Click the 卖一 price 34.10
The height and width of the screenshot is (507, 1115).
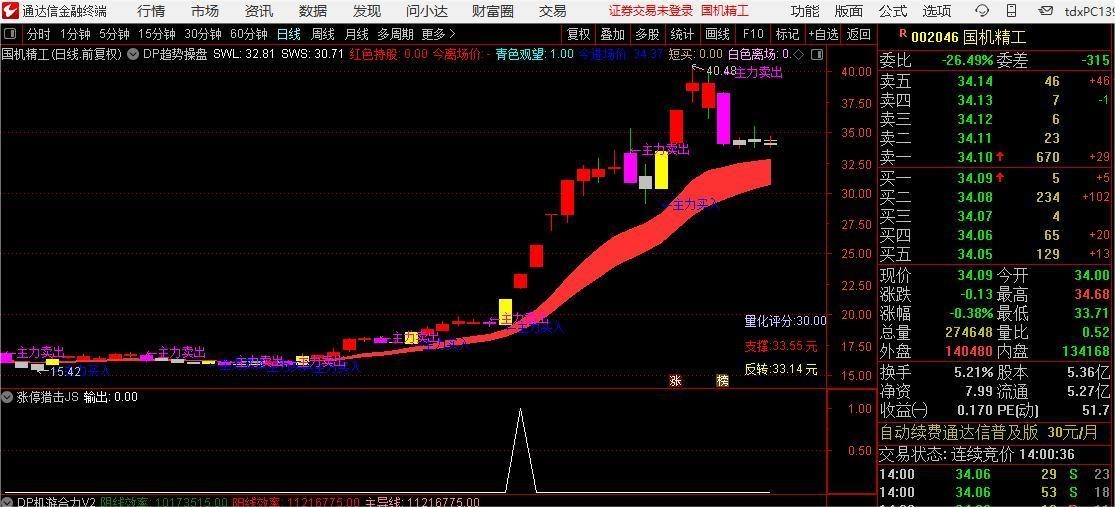pyautogui.click(x=972, y=156)
